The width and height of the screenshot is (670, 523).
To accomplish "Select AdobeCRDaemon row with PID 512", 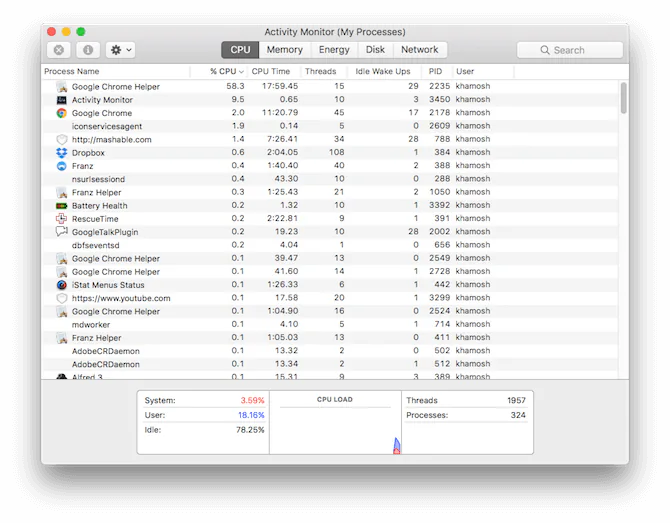I will [330, 364].
